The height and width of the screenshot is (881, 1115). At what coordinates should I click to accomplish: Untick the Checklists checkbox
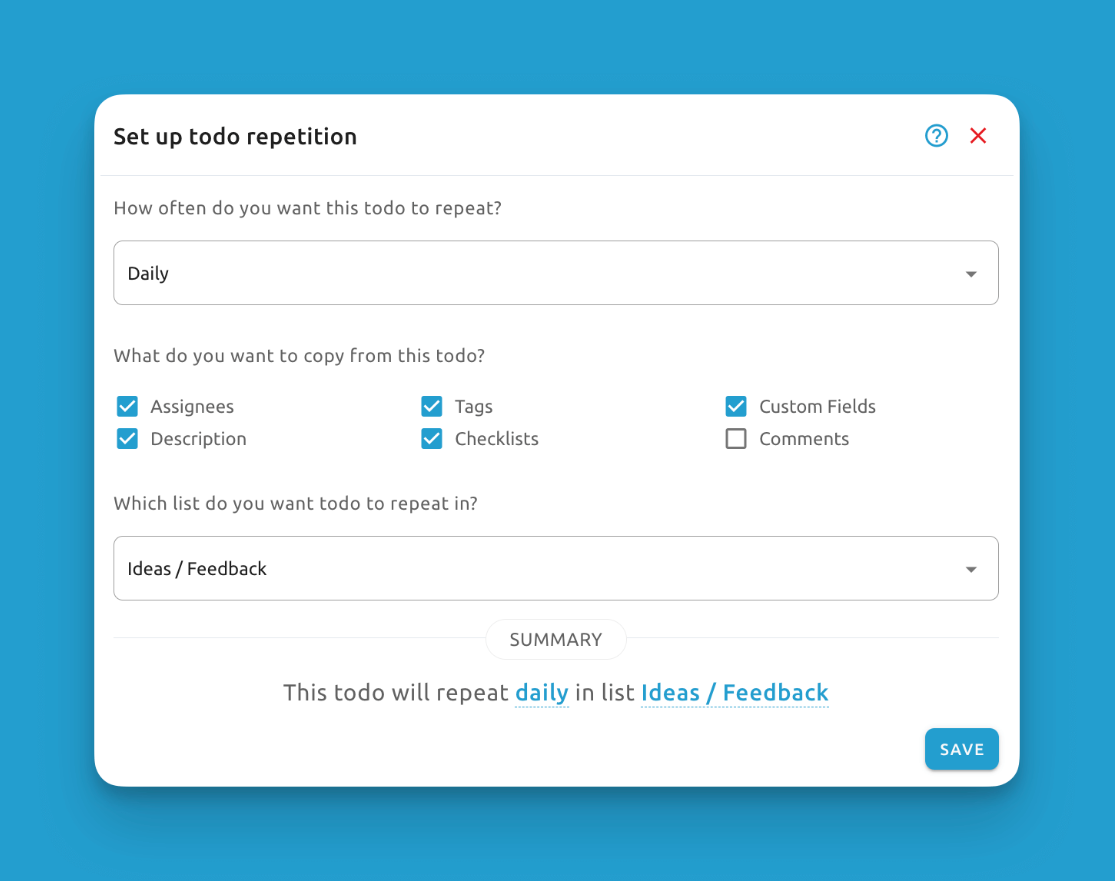click(431, 438)
